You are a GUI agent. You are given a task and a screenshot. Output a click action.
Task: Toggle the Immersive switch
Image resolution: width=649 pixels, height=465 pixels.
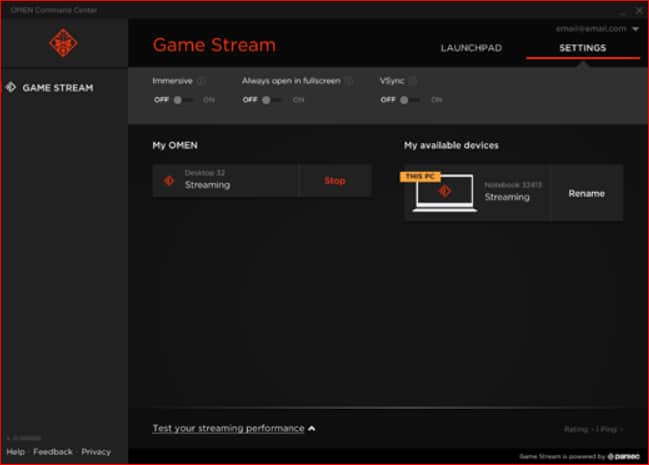click(182, 100)
